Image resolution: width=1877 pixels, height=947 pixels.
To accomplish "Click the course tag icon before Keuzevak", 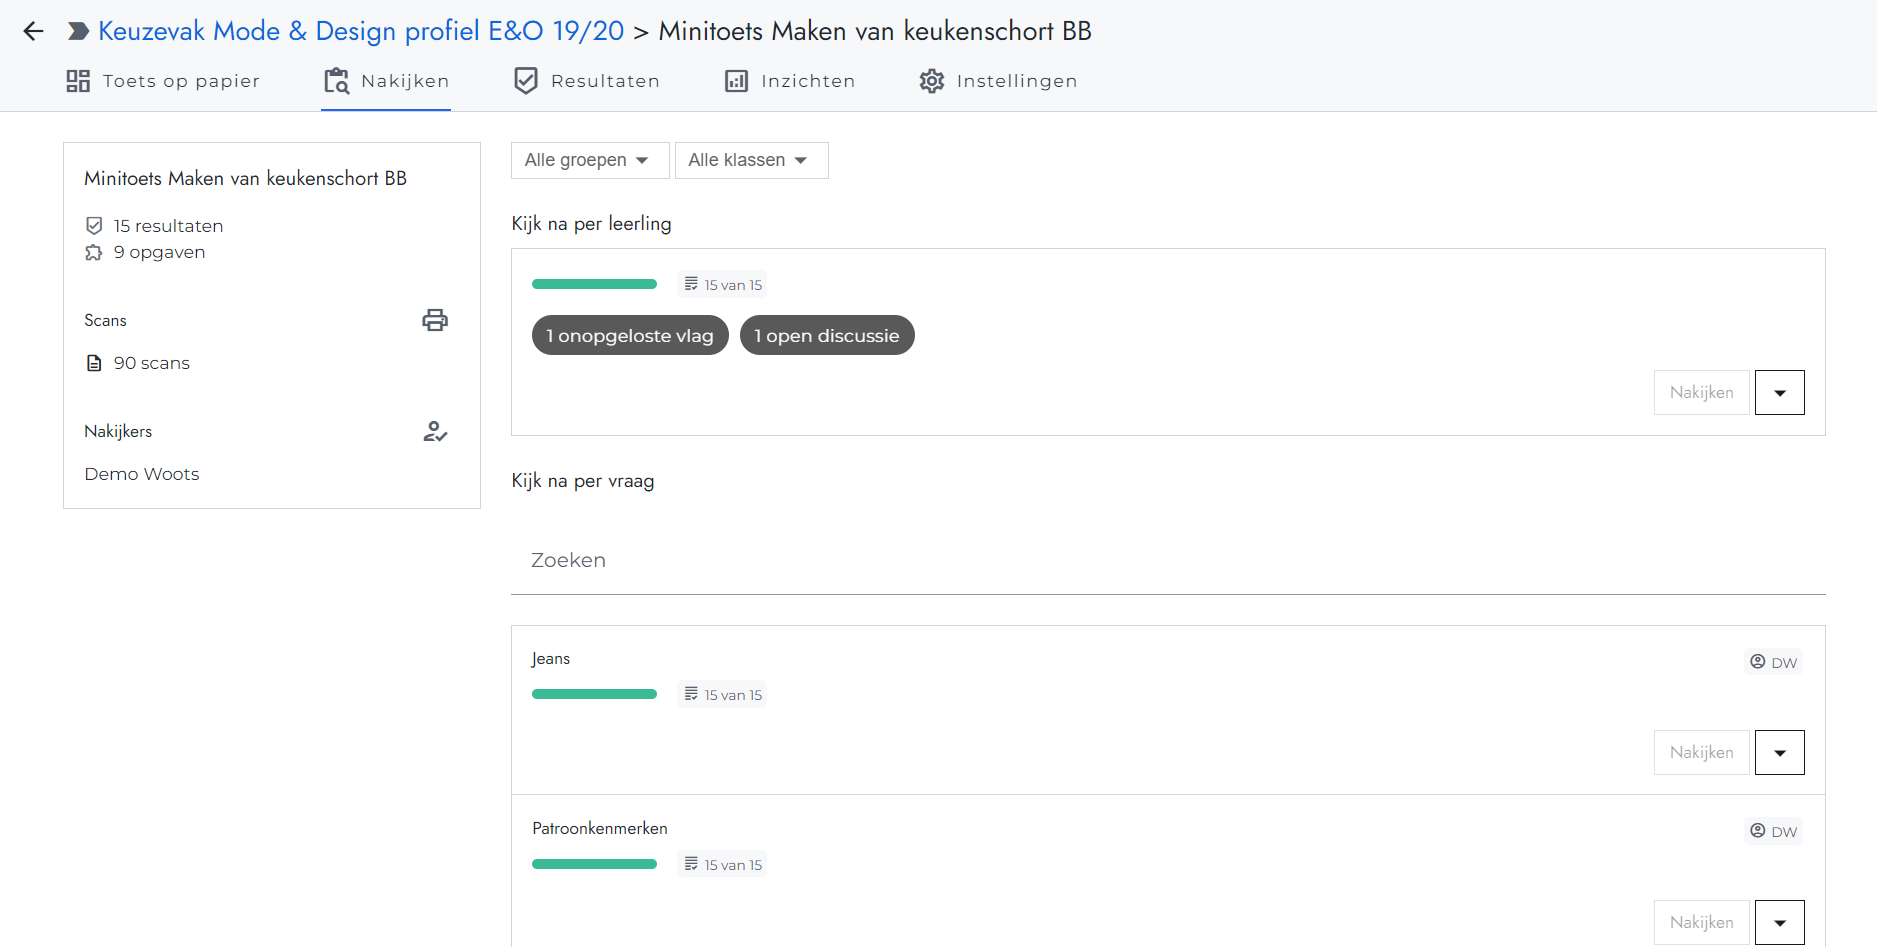I will (78, 31).
